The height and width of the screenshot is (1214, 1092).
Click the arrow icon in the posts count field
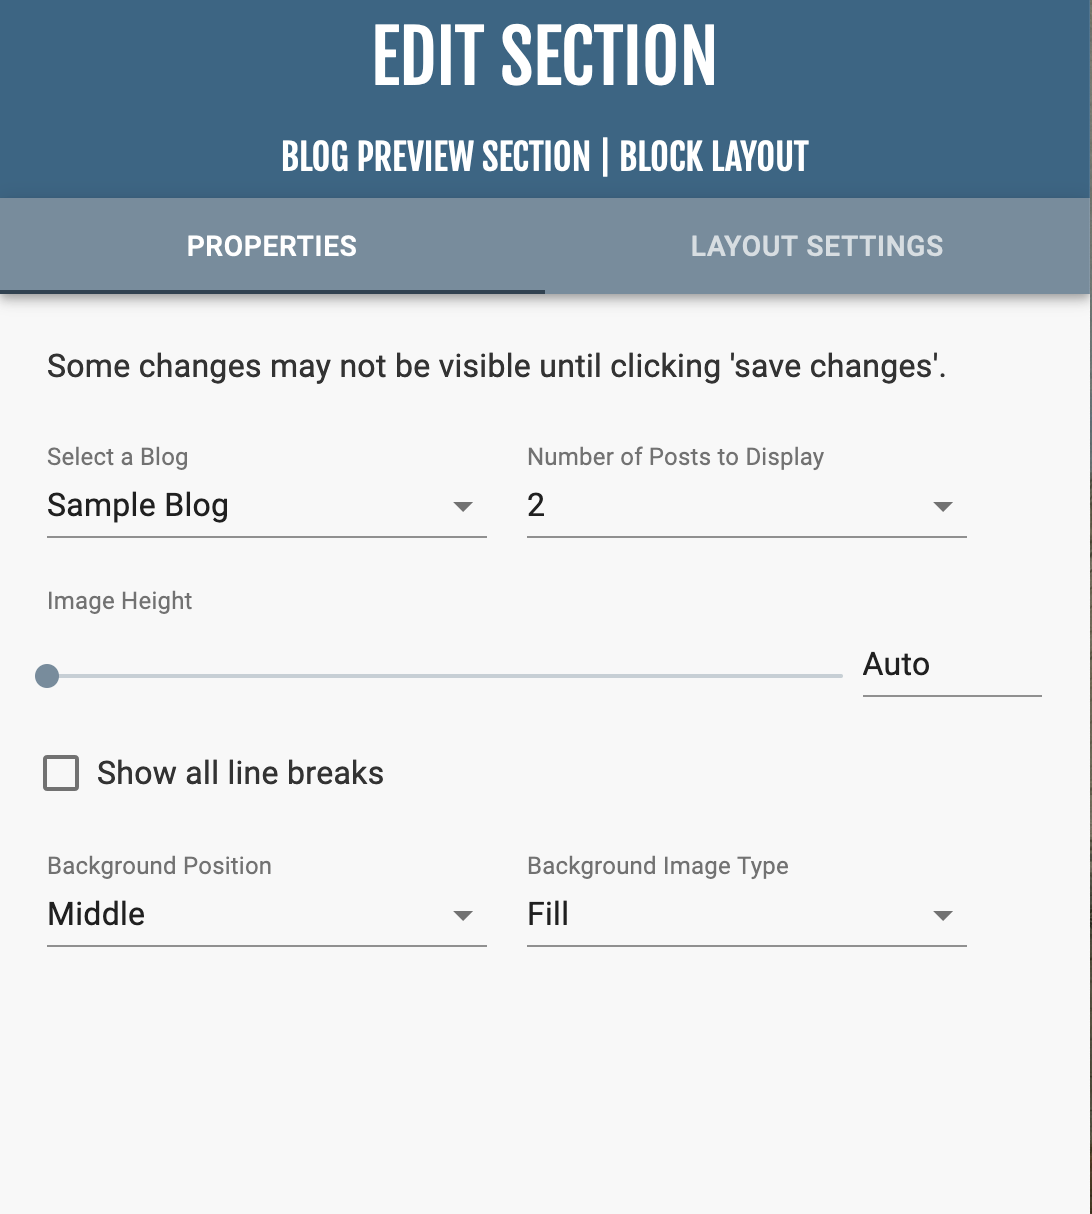943,507
